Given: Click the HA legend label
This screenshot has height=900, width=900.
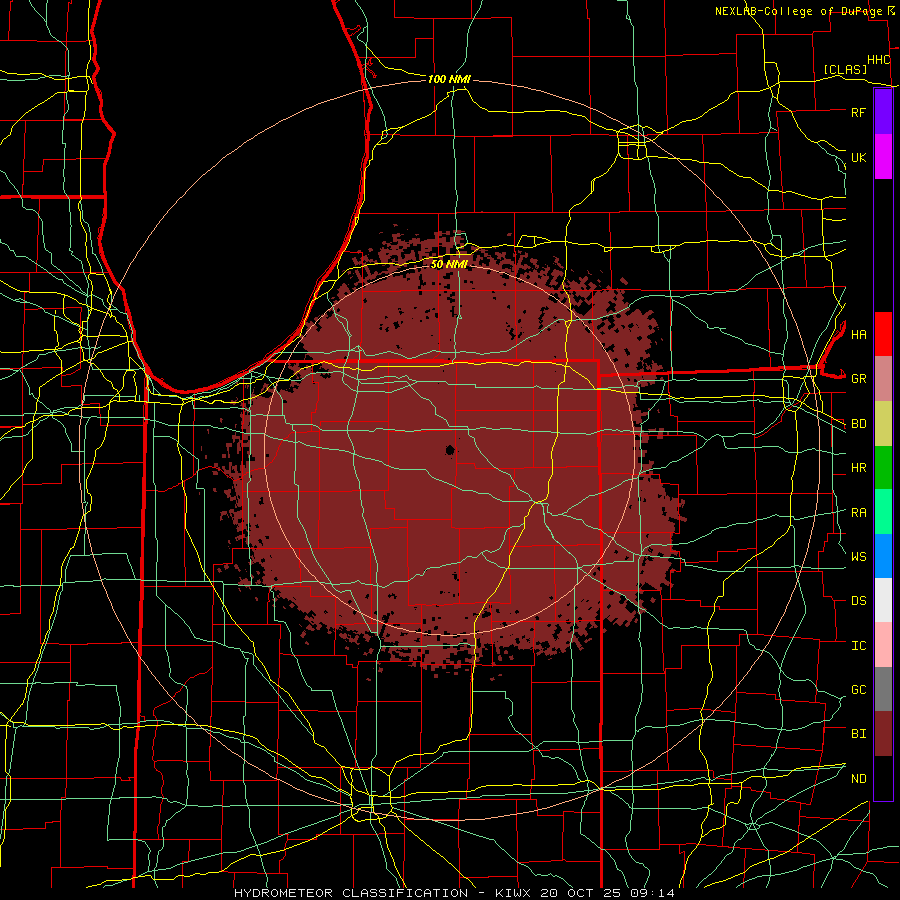Looking at the screenshot, I should coord(858,334).
